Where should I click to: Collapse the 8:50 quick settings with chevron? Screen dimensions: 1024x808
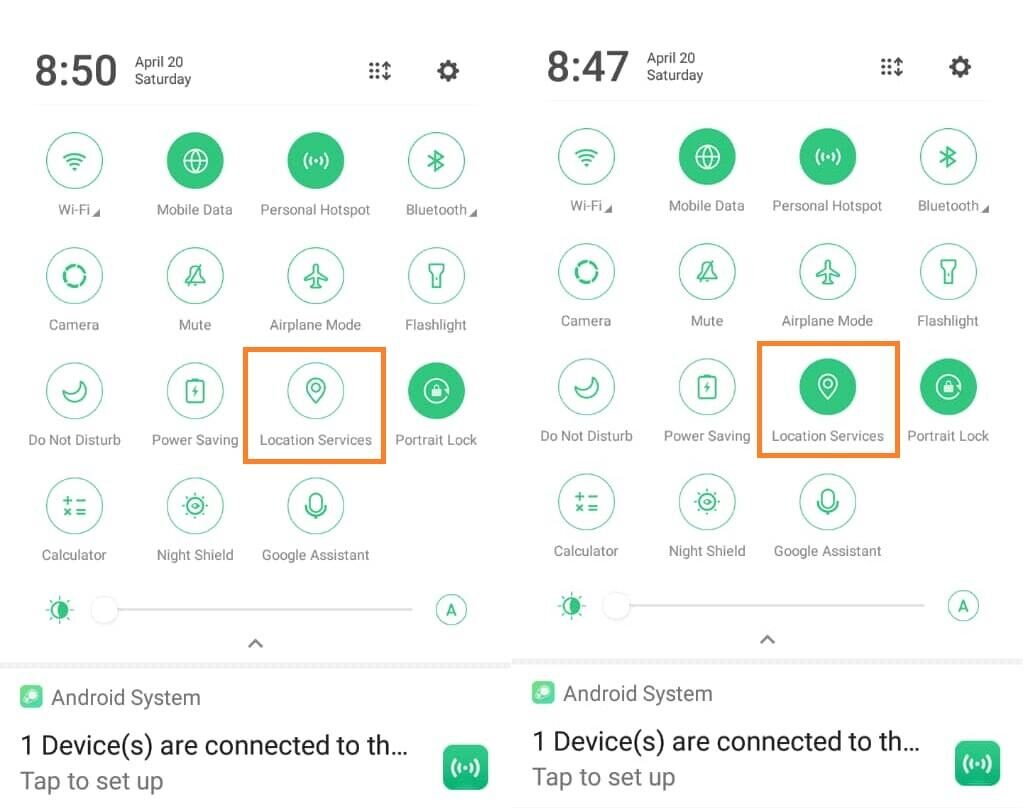click(255, 643)
